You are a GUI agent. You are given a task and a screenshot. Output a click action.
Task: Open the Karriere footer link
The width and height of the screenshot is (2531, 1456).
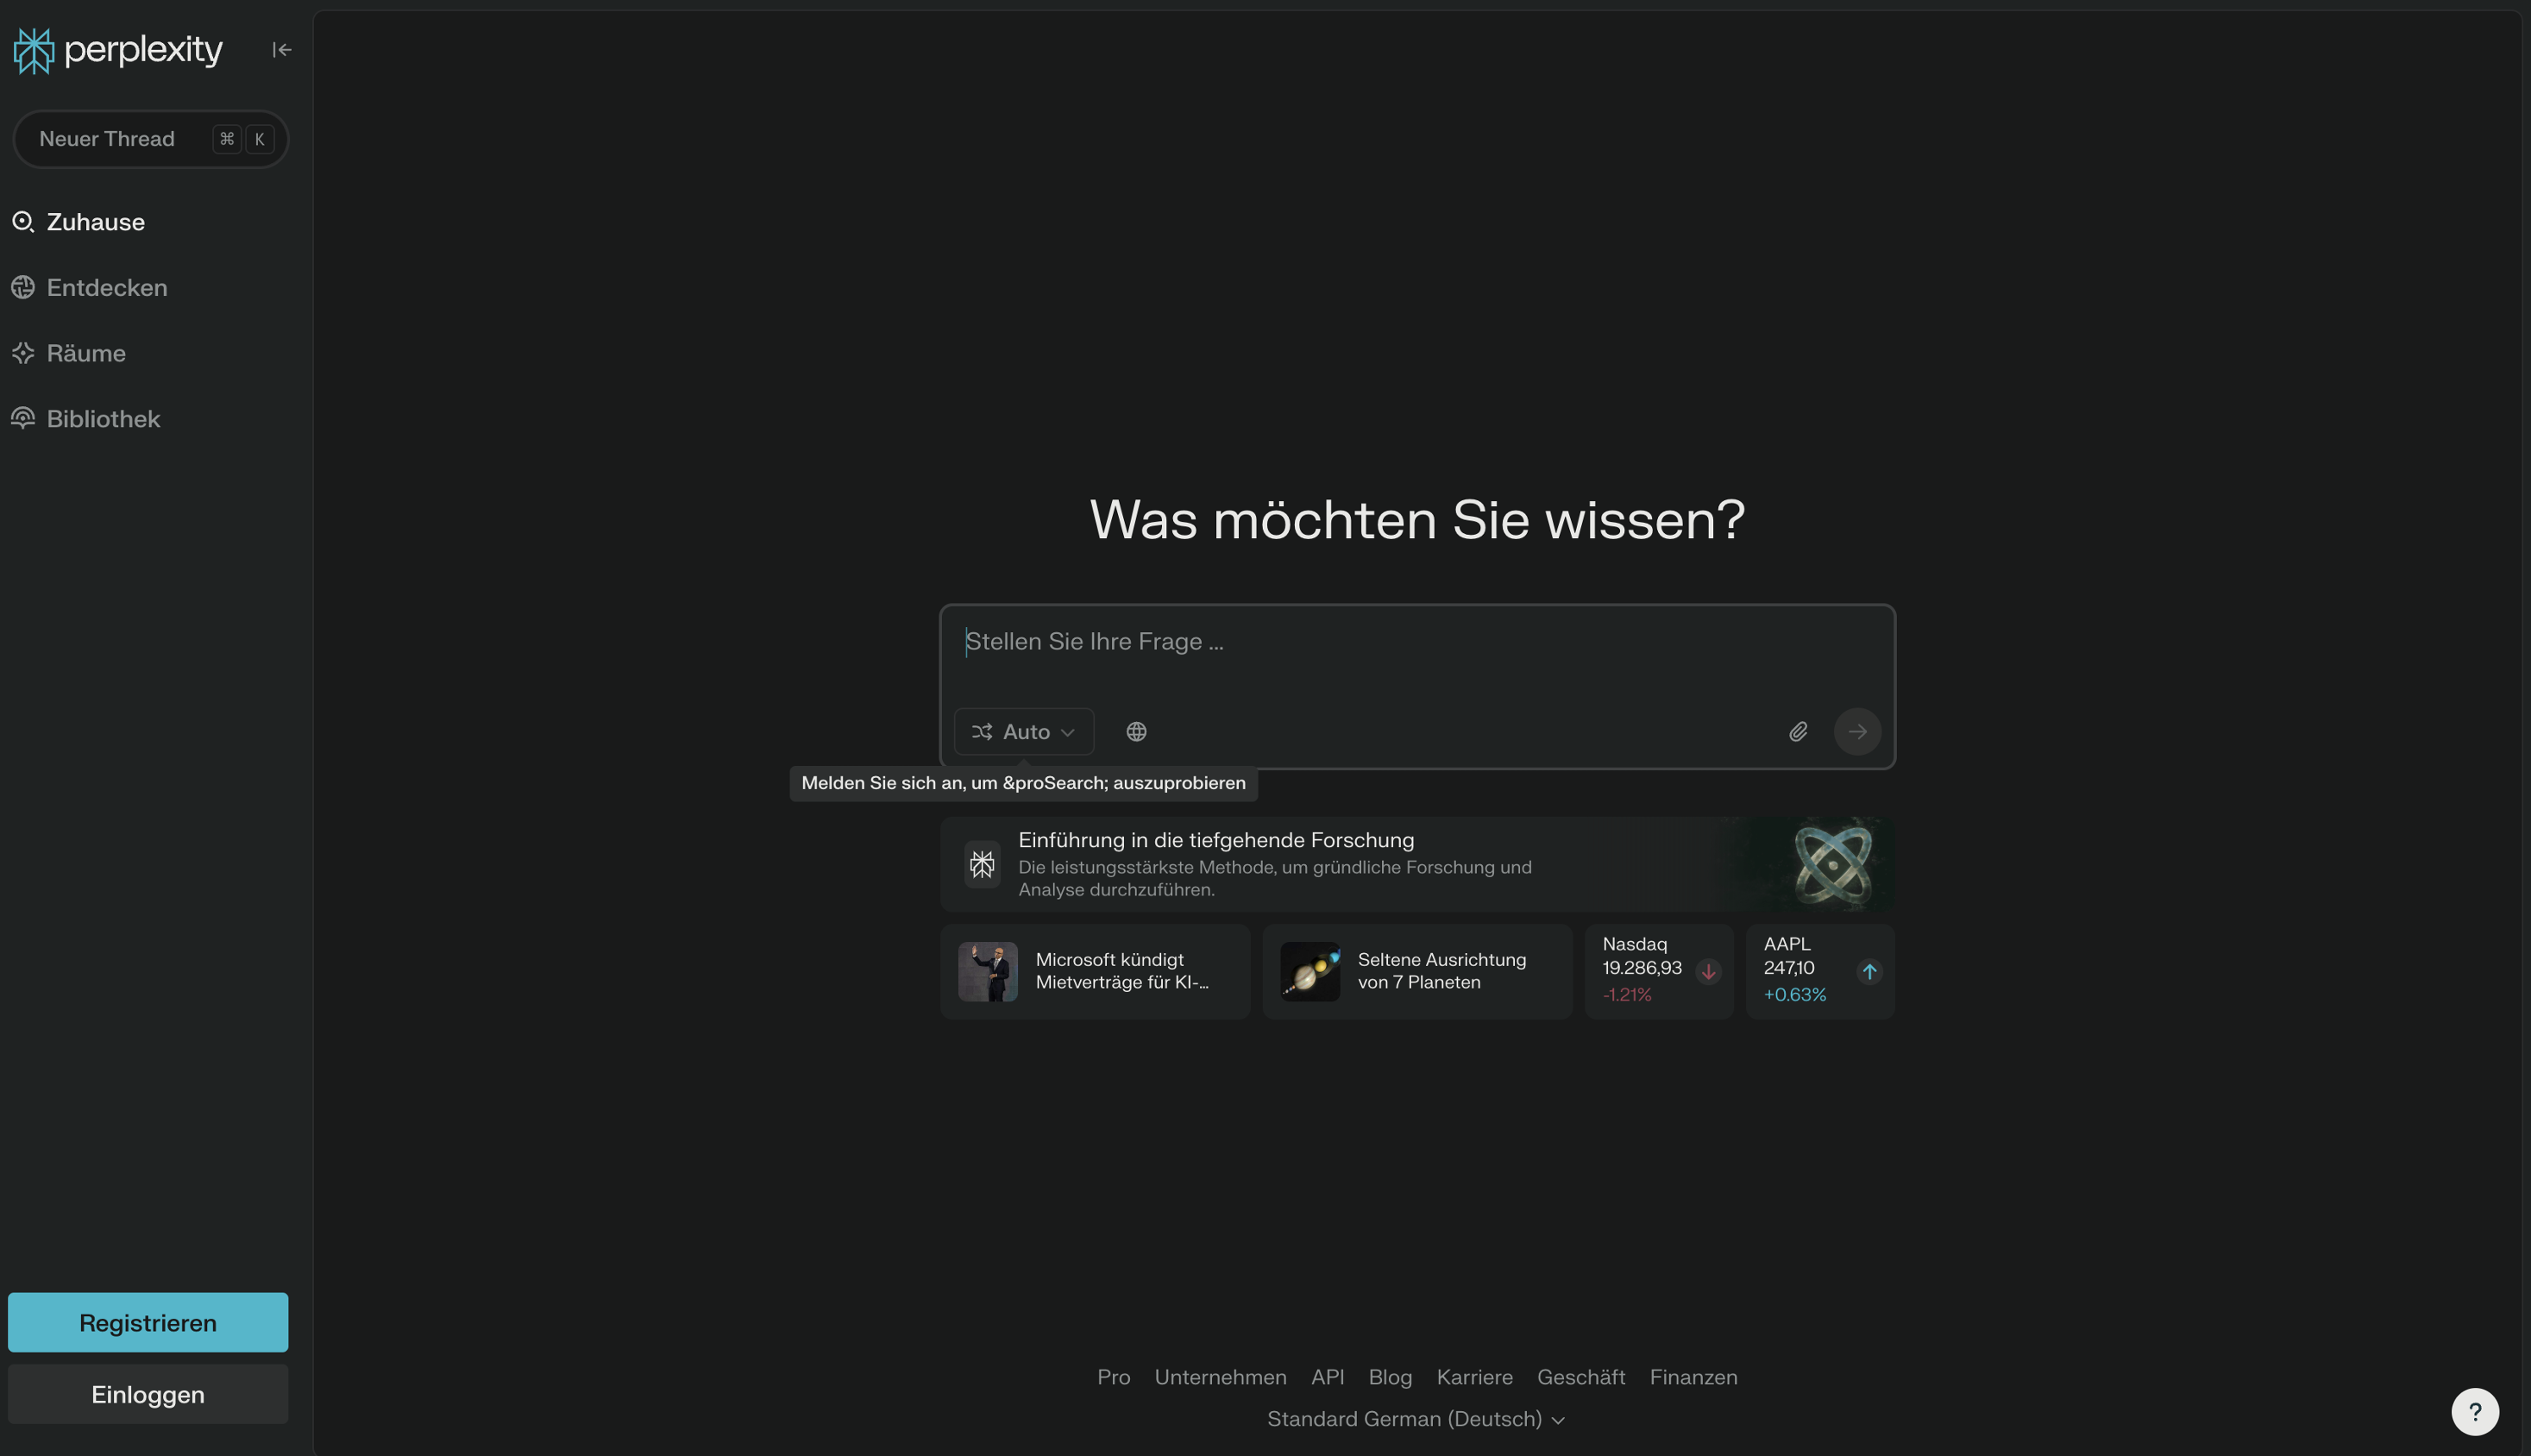pyautogui.click(x=1474, y=1377)
